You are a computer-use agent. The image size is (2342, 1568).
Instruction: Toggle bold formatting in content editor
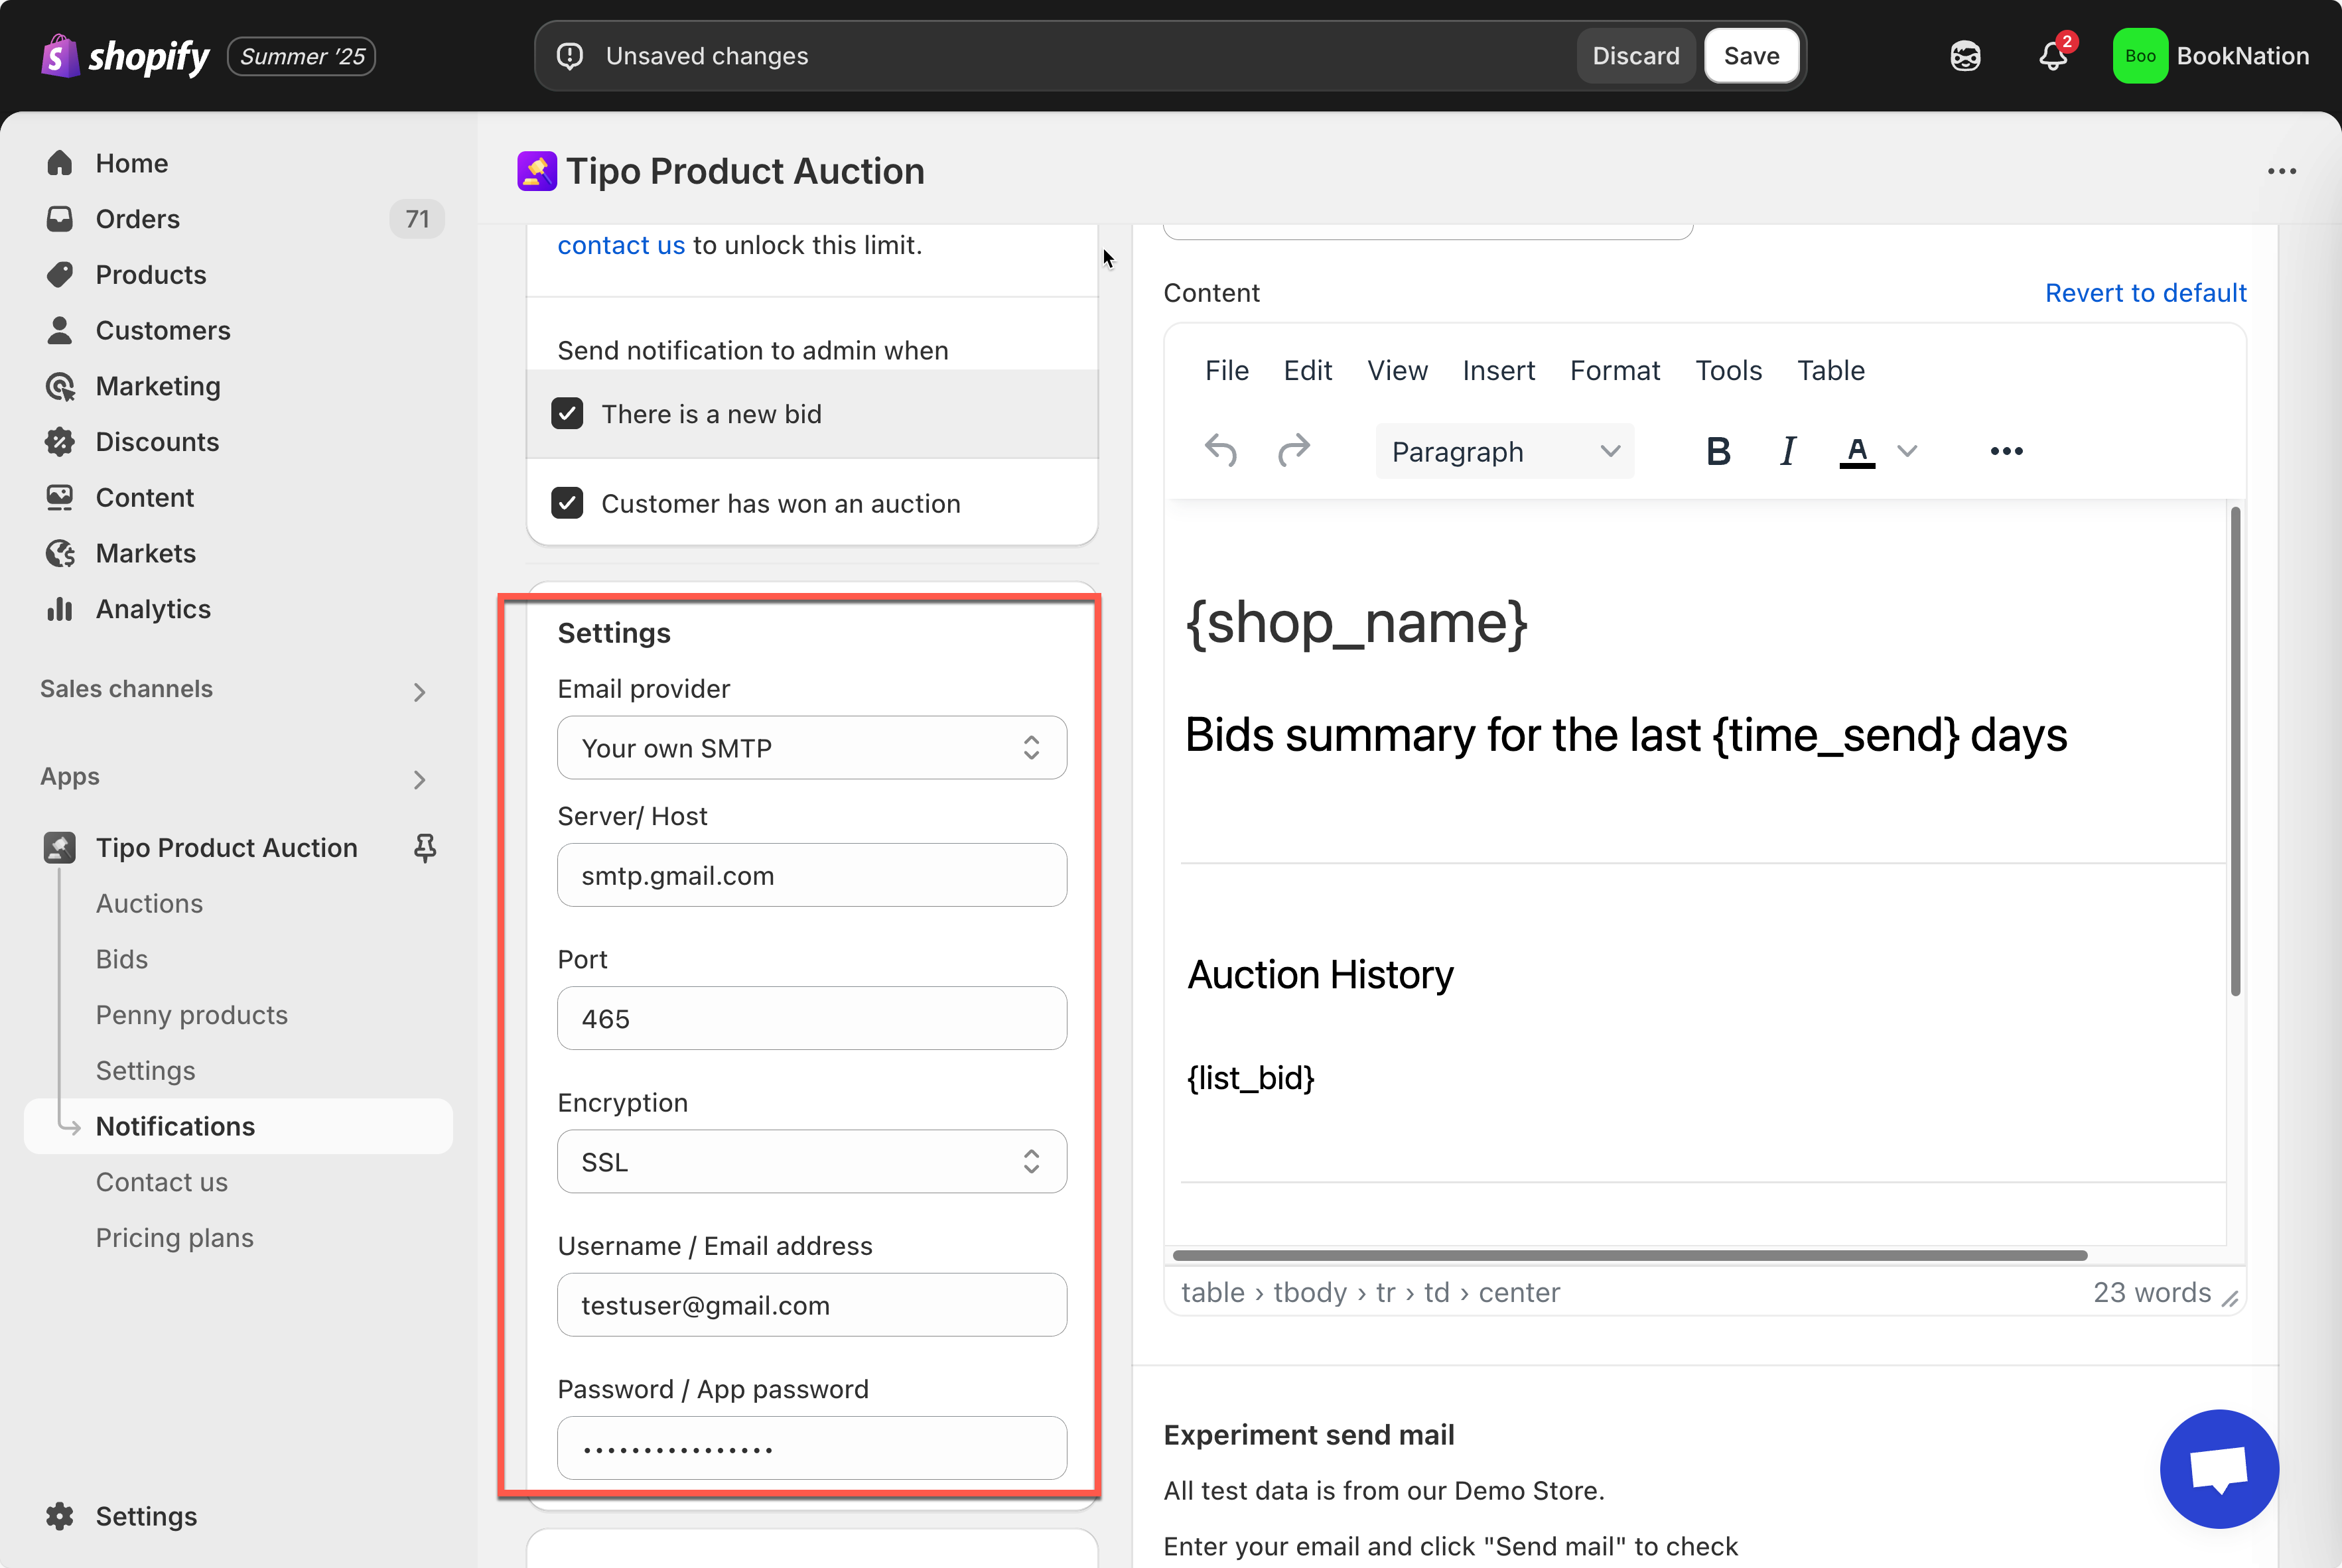tap(1718, 451)
